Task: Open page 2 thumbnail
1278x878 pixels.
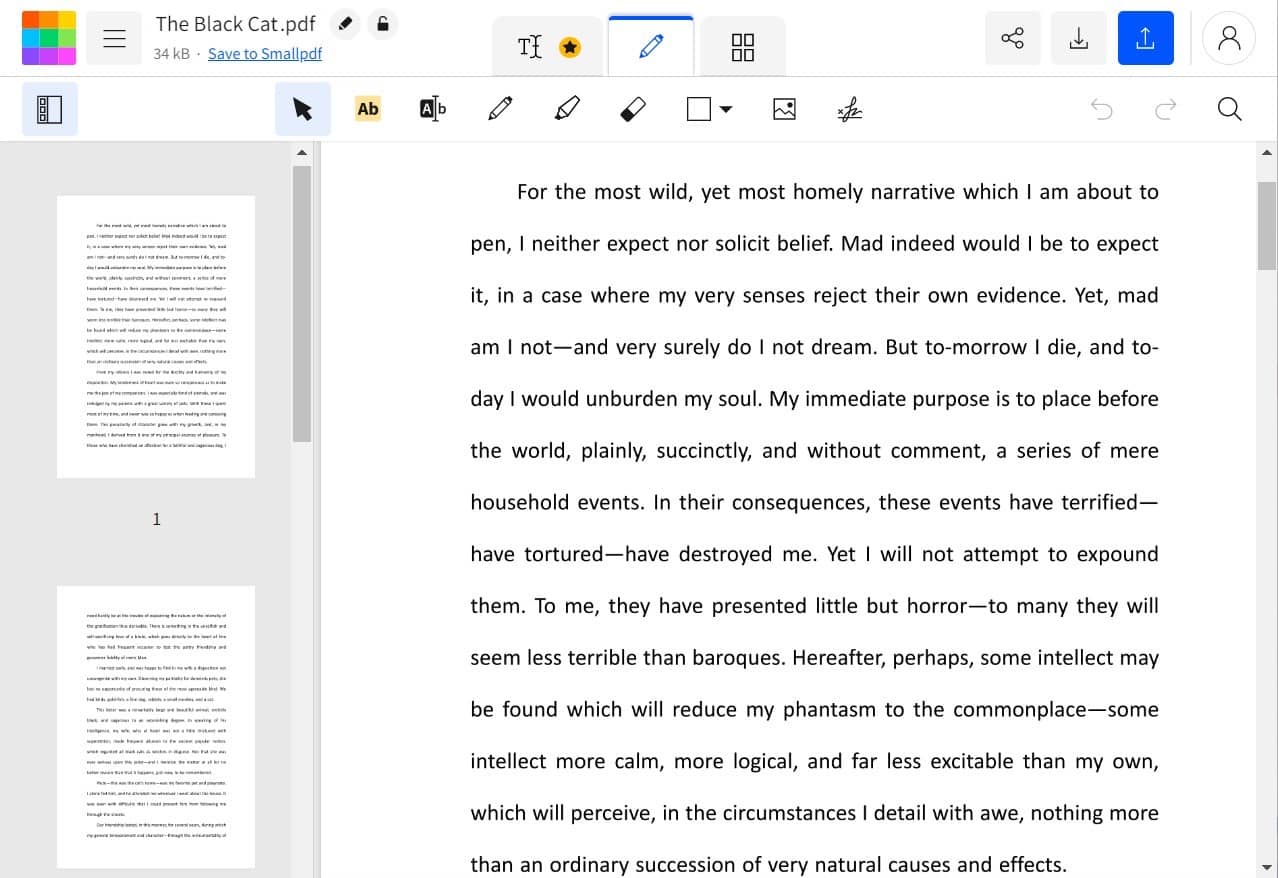Action: click(156, 727)
